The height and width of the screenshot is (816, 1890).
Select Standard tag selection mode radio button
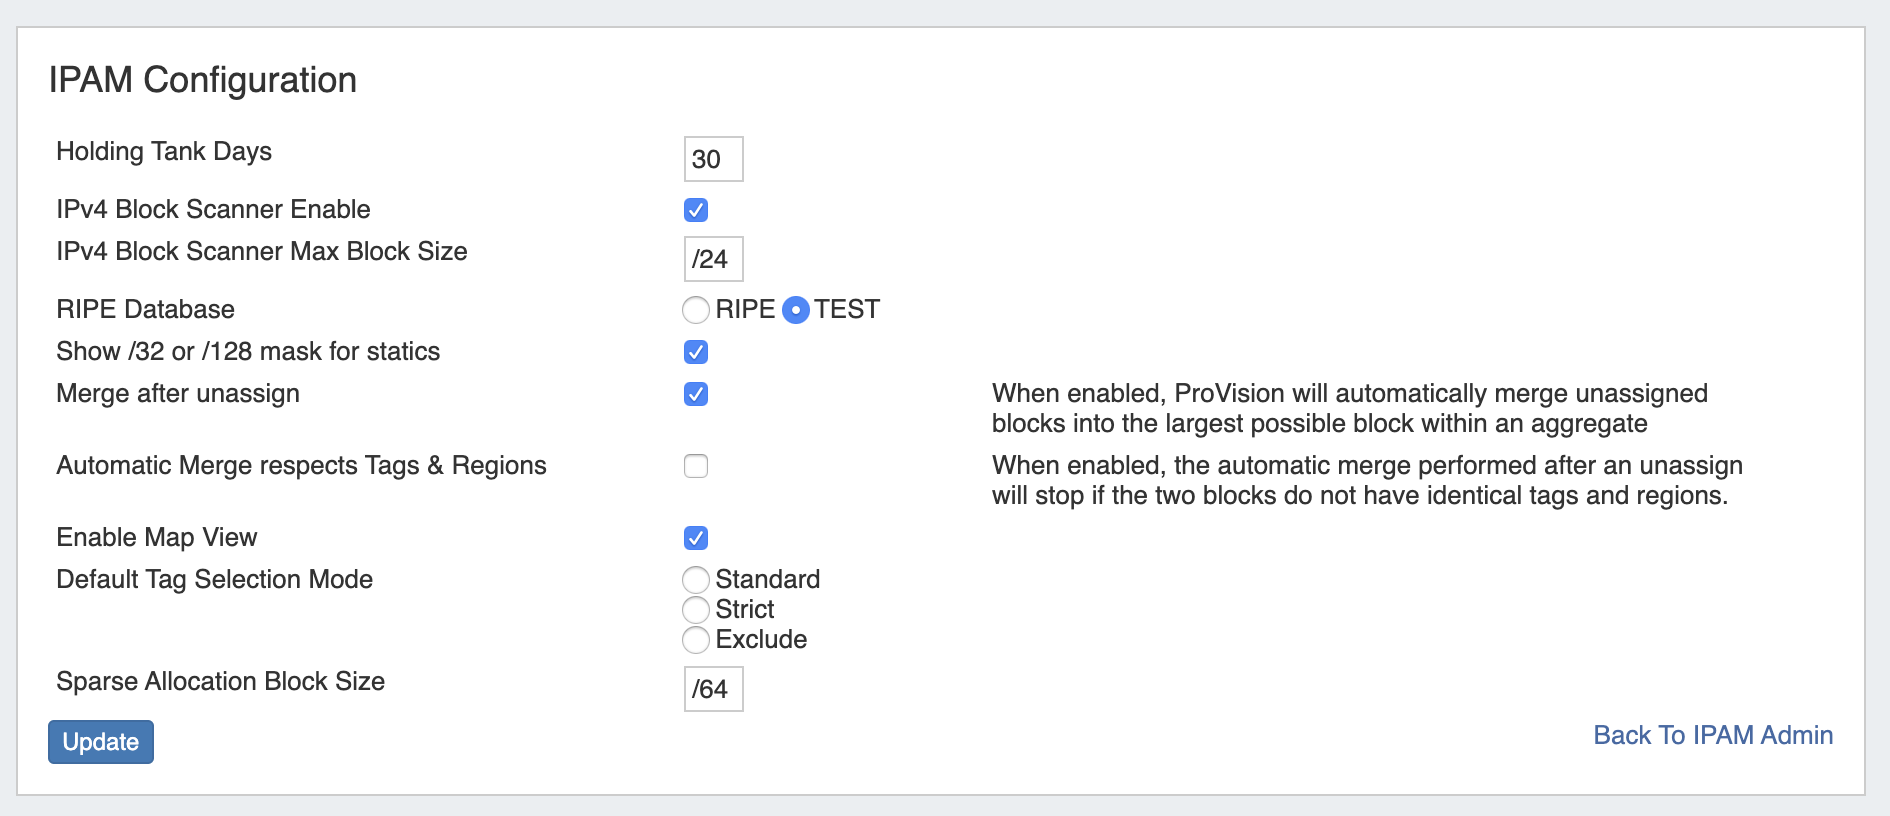(x=696, y=580)
